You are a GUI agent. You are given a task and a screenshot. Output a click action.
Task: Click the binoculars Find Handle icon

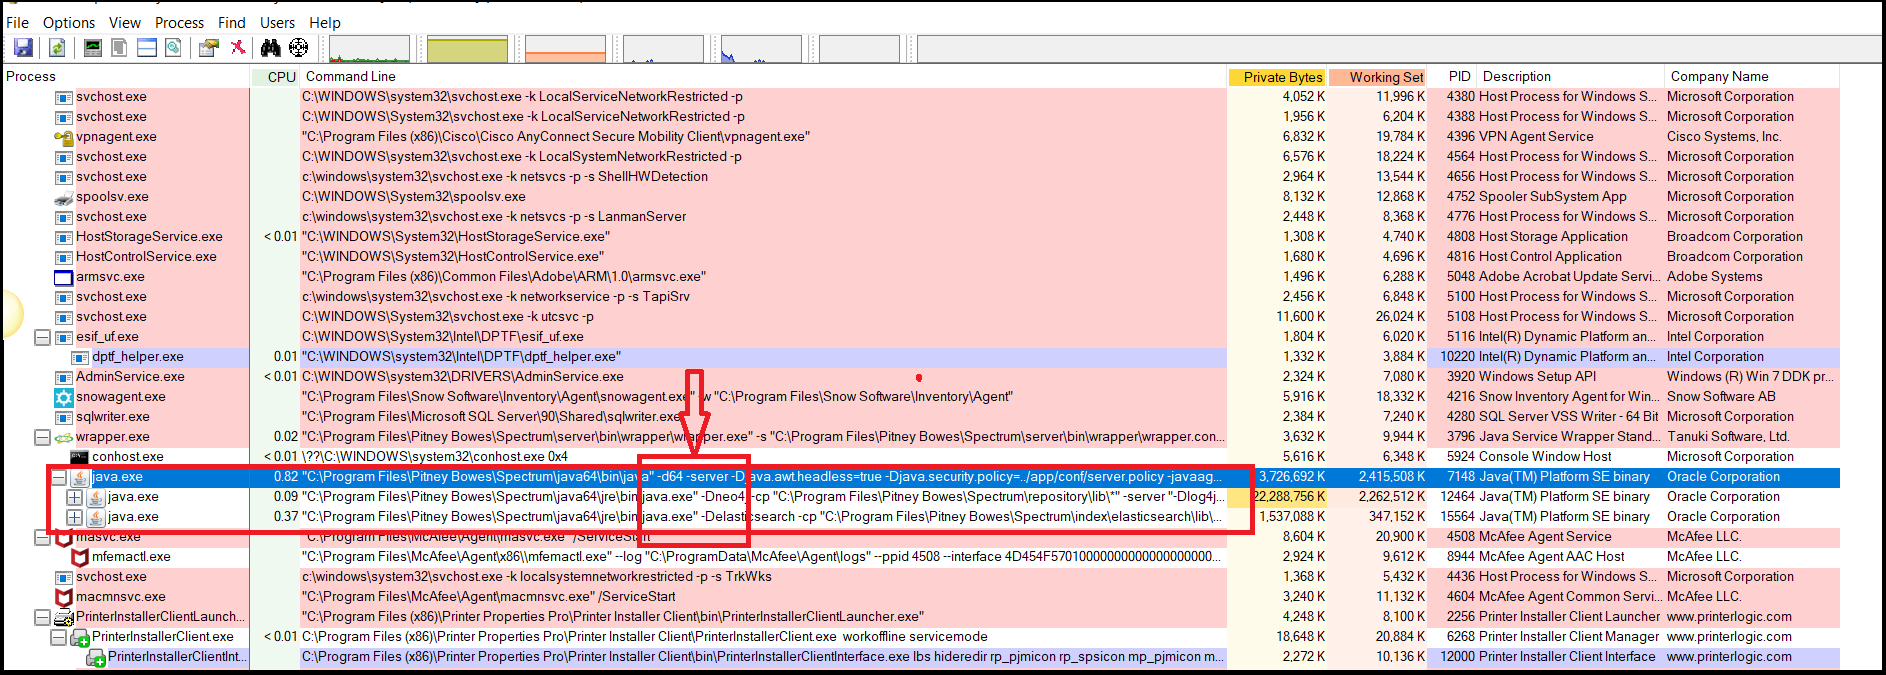tap(270, 47)
